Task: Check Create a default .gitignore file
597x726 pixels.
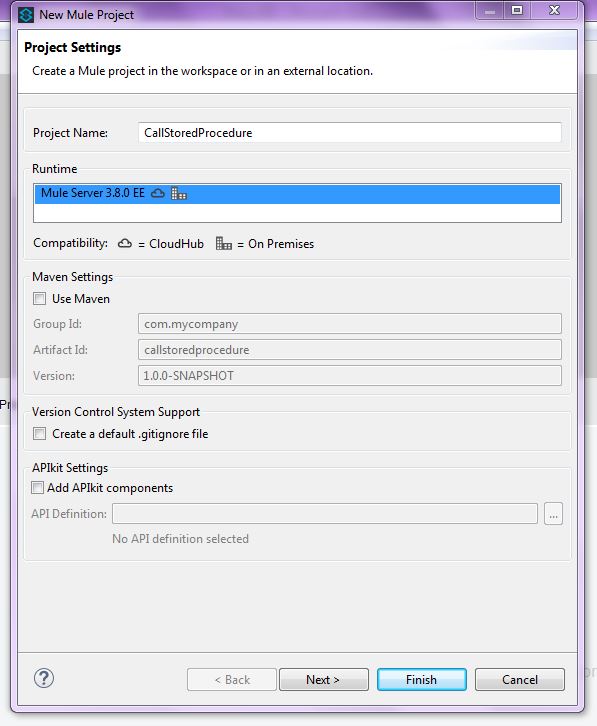Action: click(40, 434)
